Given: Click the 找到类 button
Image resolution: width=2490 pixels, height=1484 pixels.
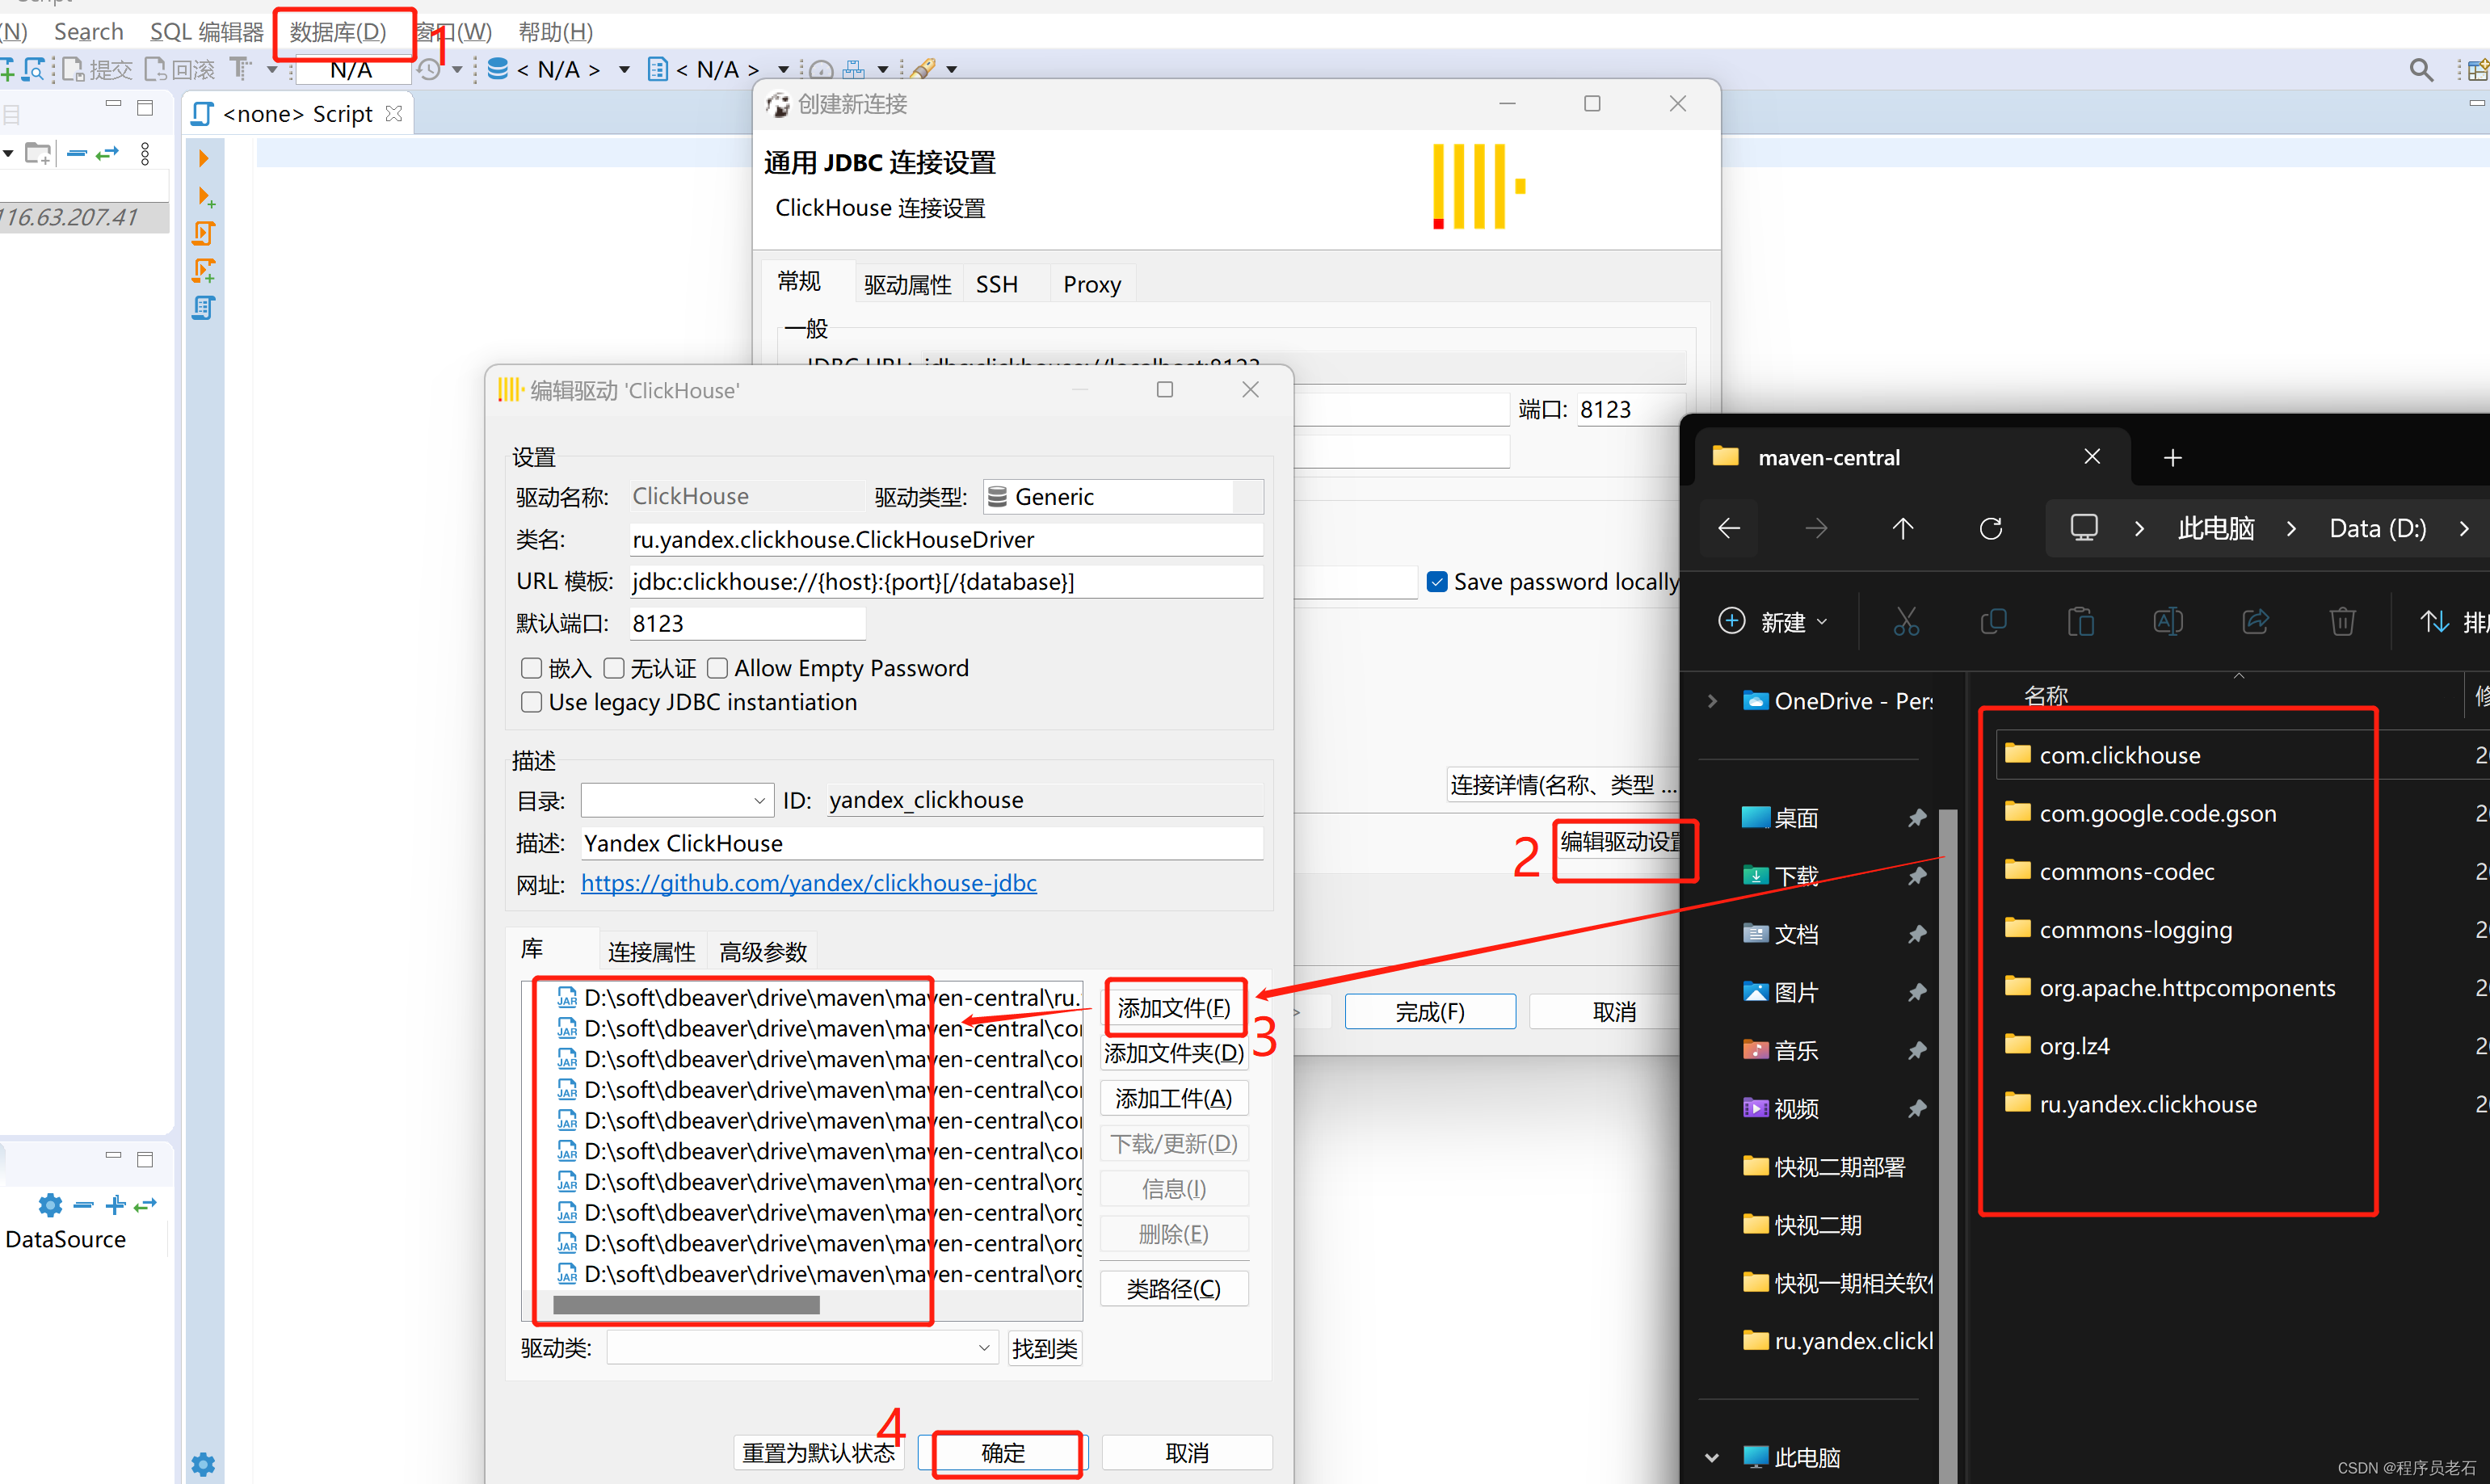Looking at the screenshot, I should click(1045, 1349).
